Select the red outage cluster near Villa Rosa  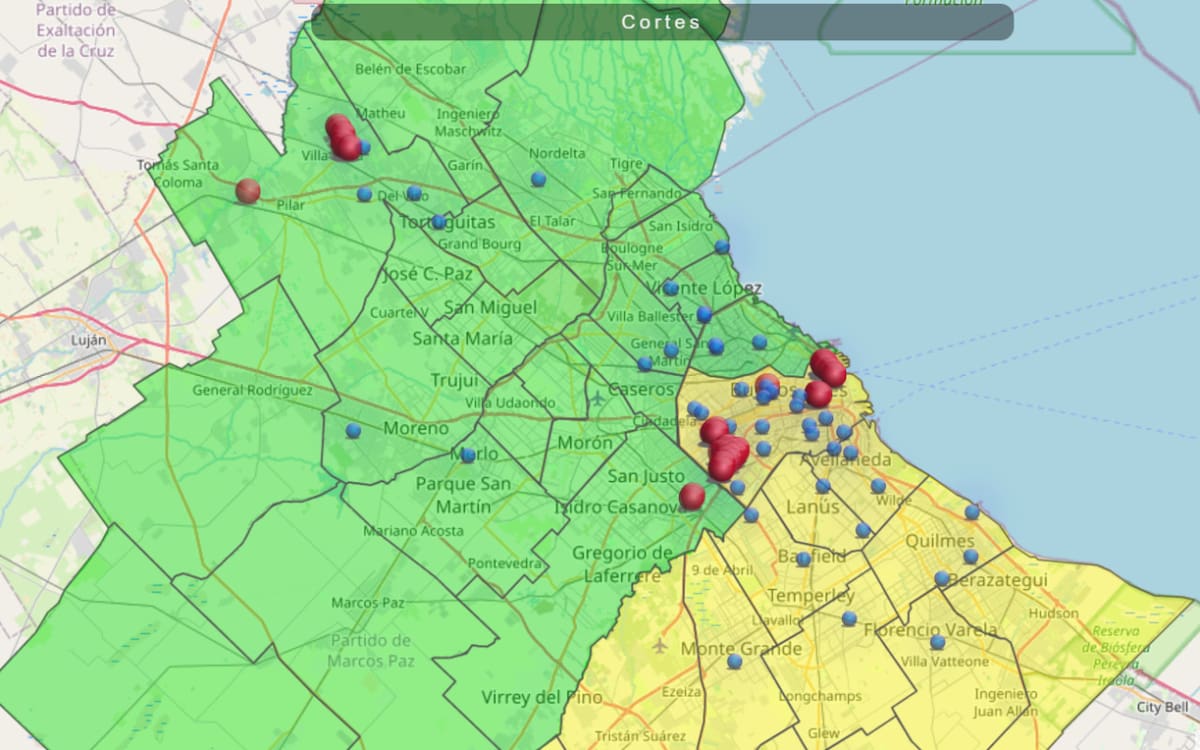click(x=341, y=137)
